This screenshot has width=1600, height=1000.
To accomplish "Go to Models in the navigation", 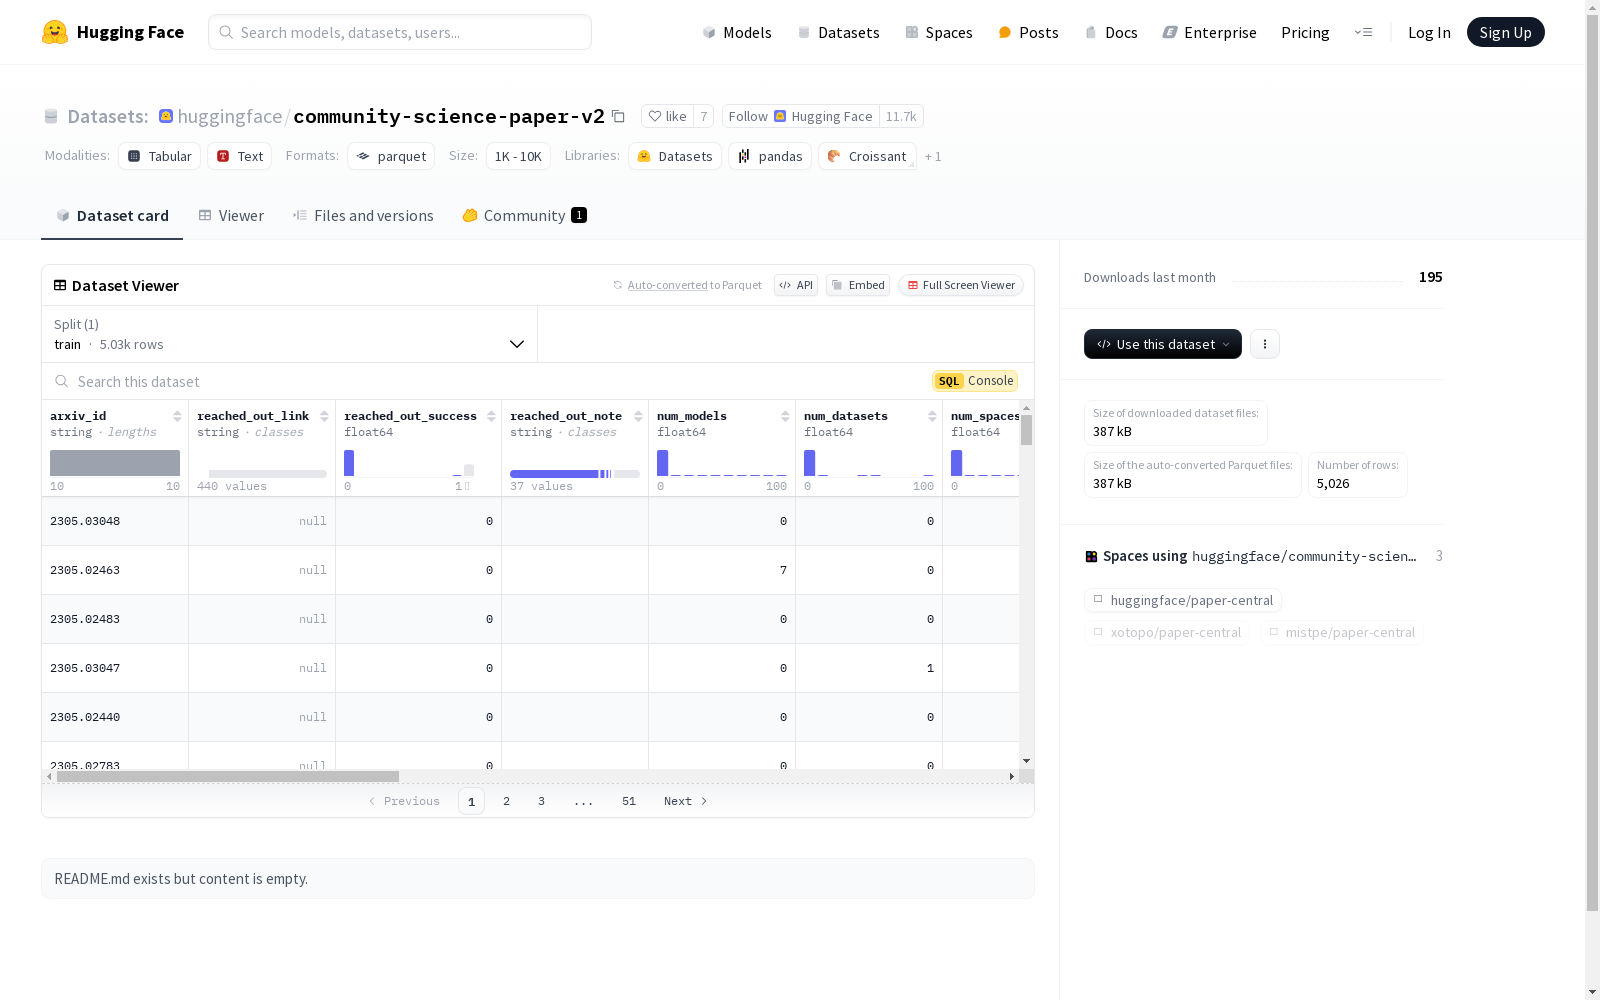I will click(x=737, y=32).
